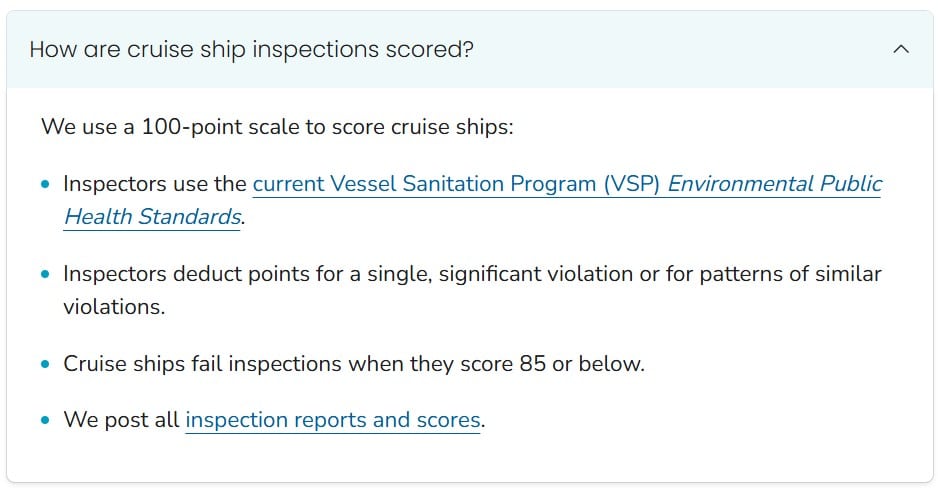Click the 'How are cruise ship inspections scored?' heading
938x488 pixels.
coord(251,49)
